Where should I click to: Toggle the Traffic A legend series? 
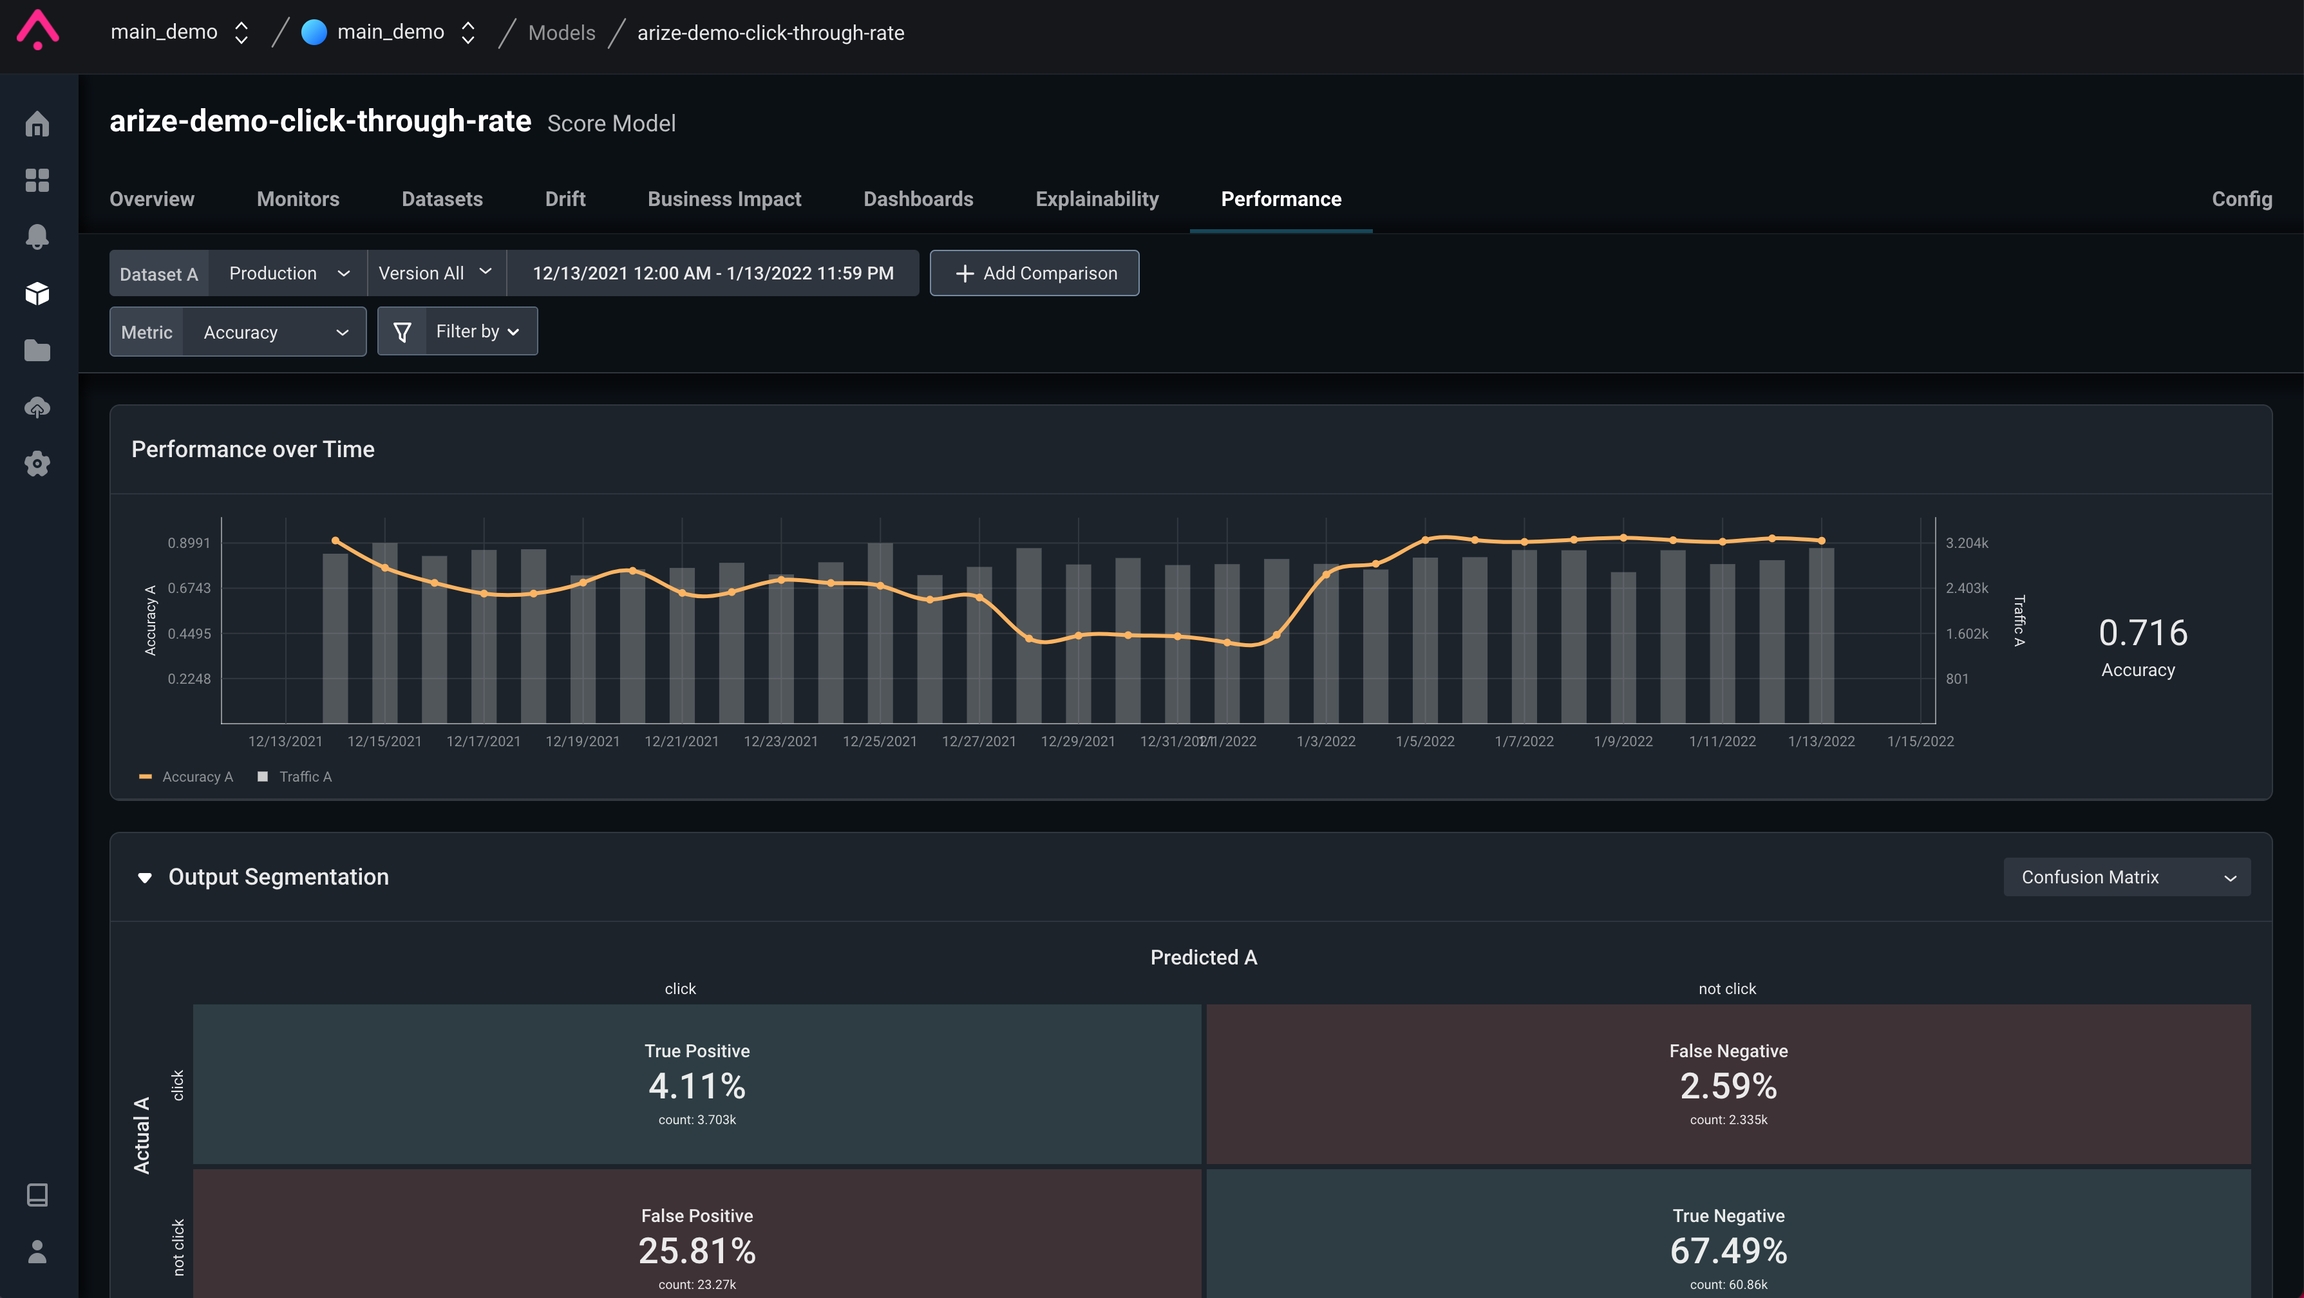(295, 777)
